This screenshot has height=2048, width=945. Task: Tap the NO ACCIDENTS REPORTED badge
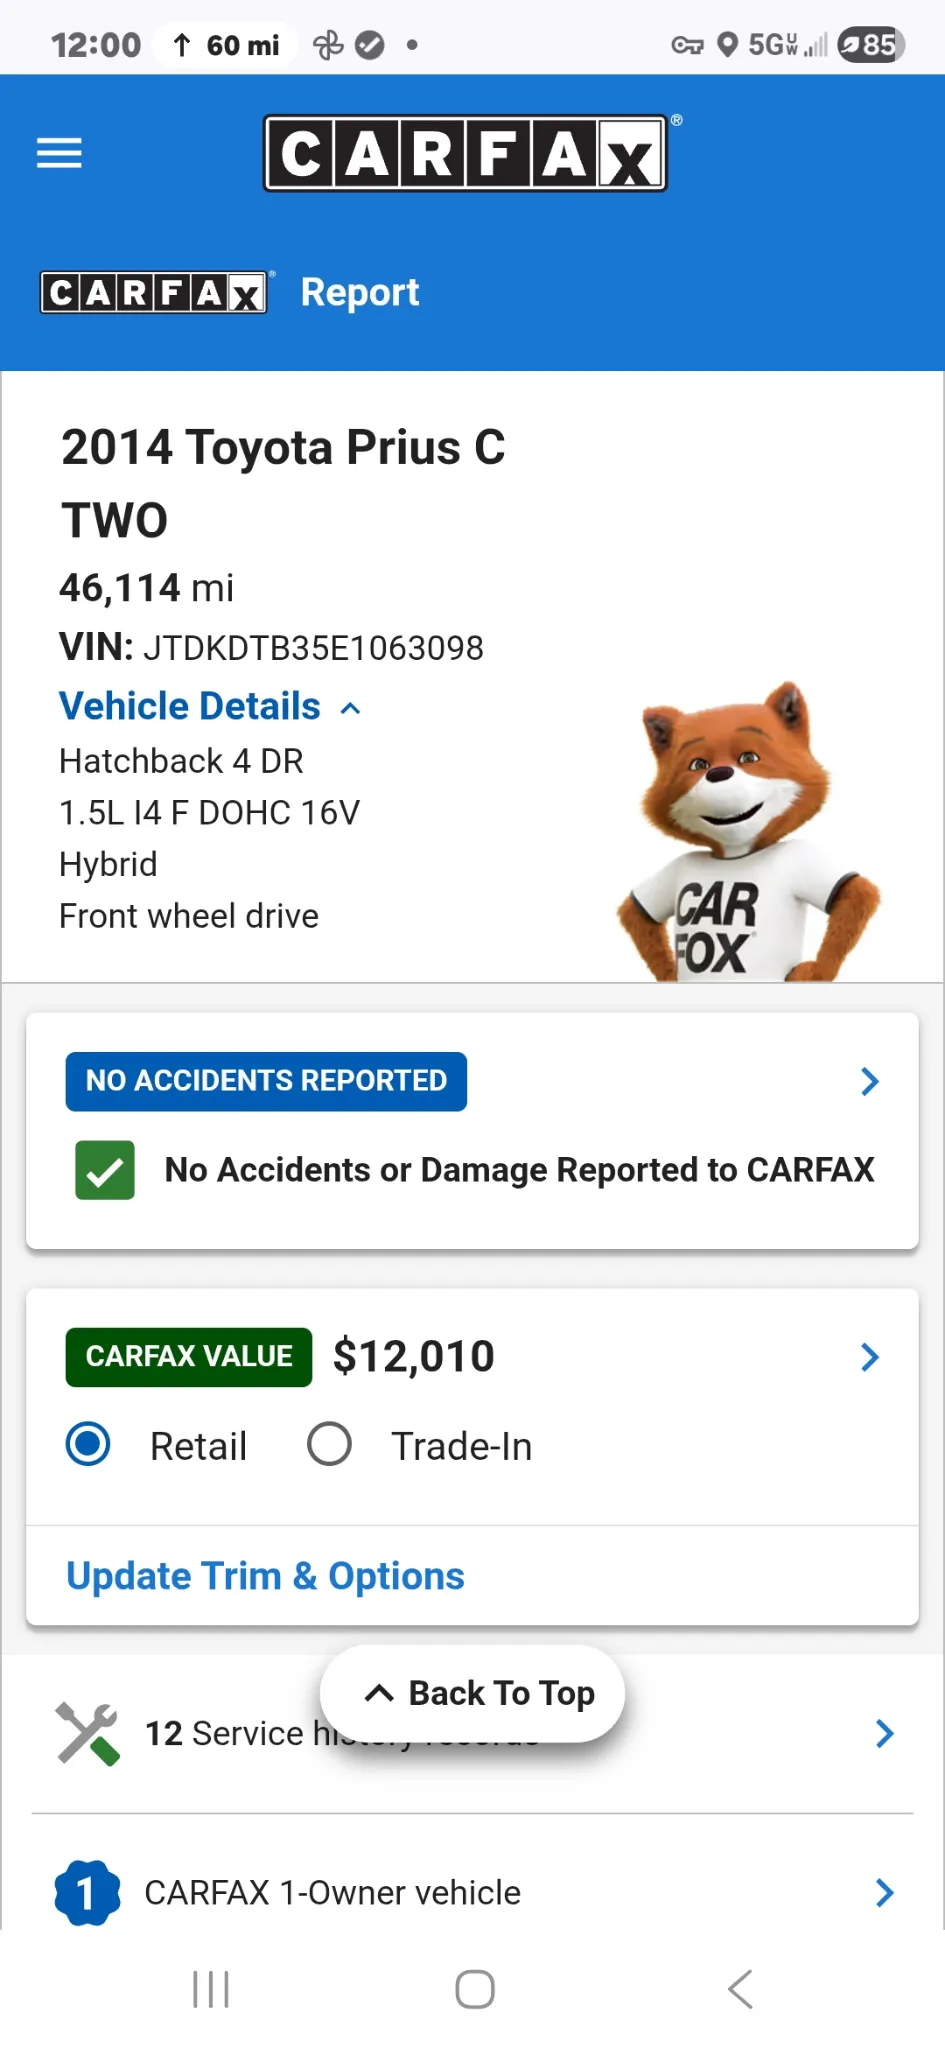(x=266, y=1081)
